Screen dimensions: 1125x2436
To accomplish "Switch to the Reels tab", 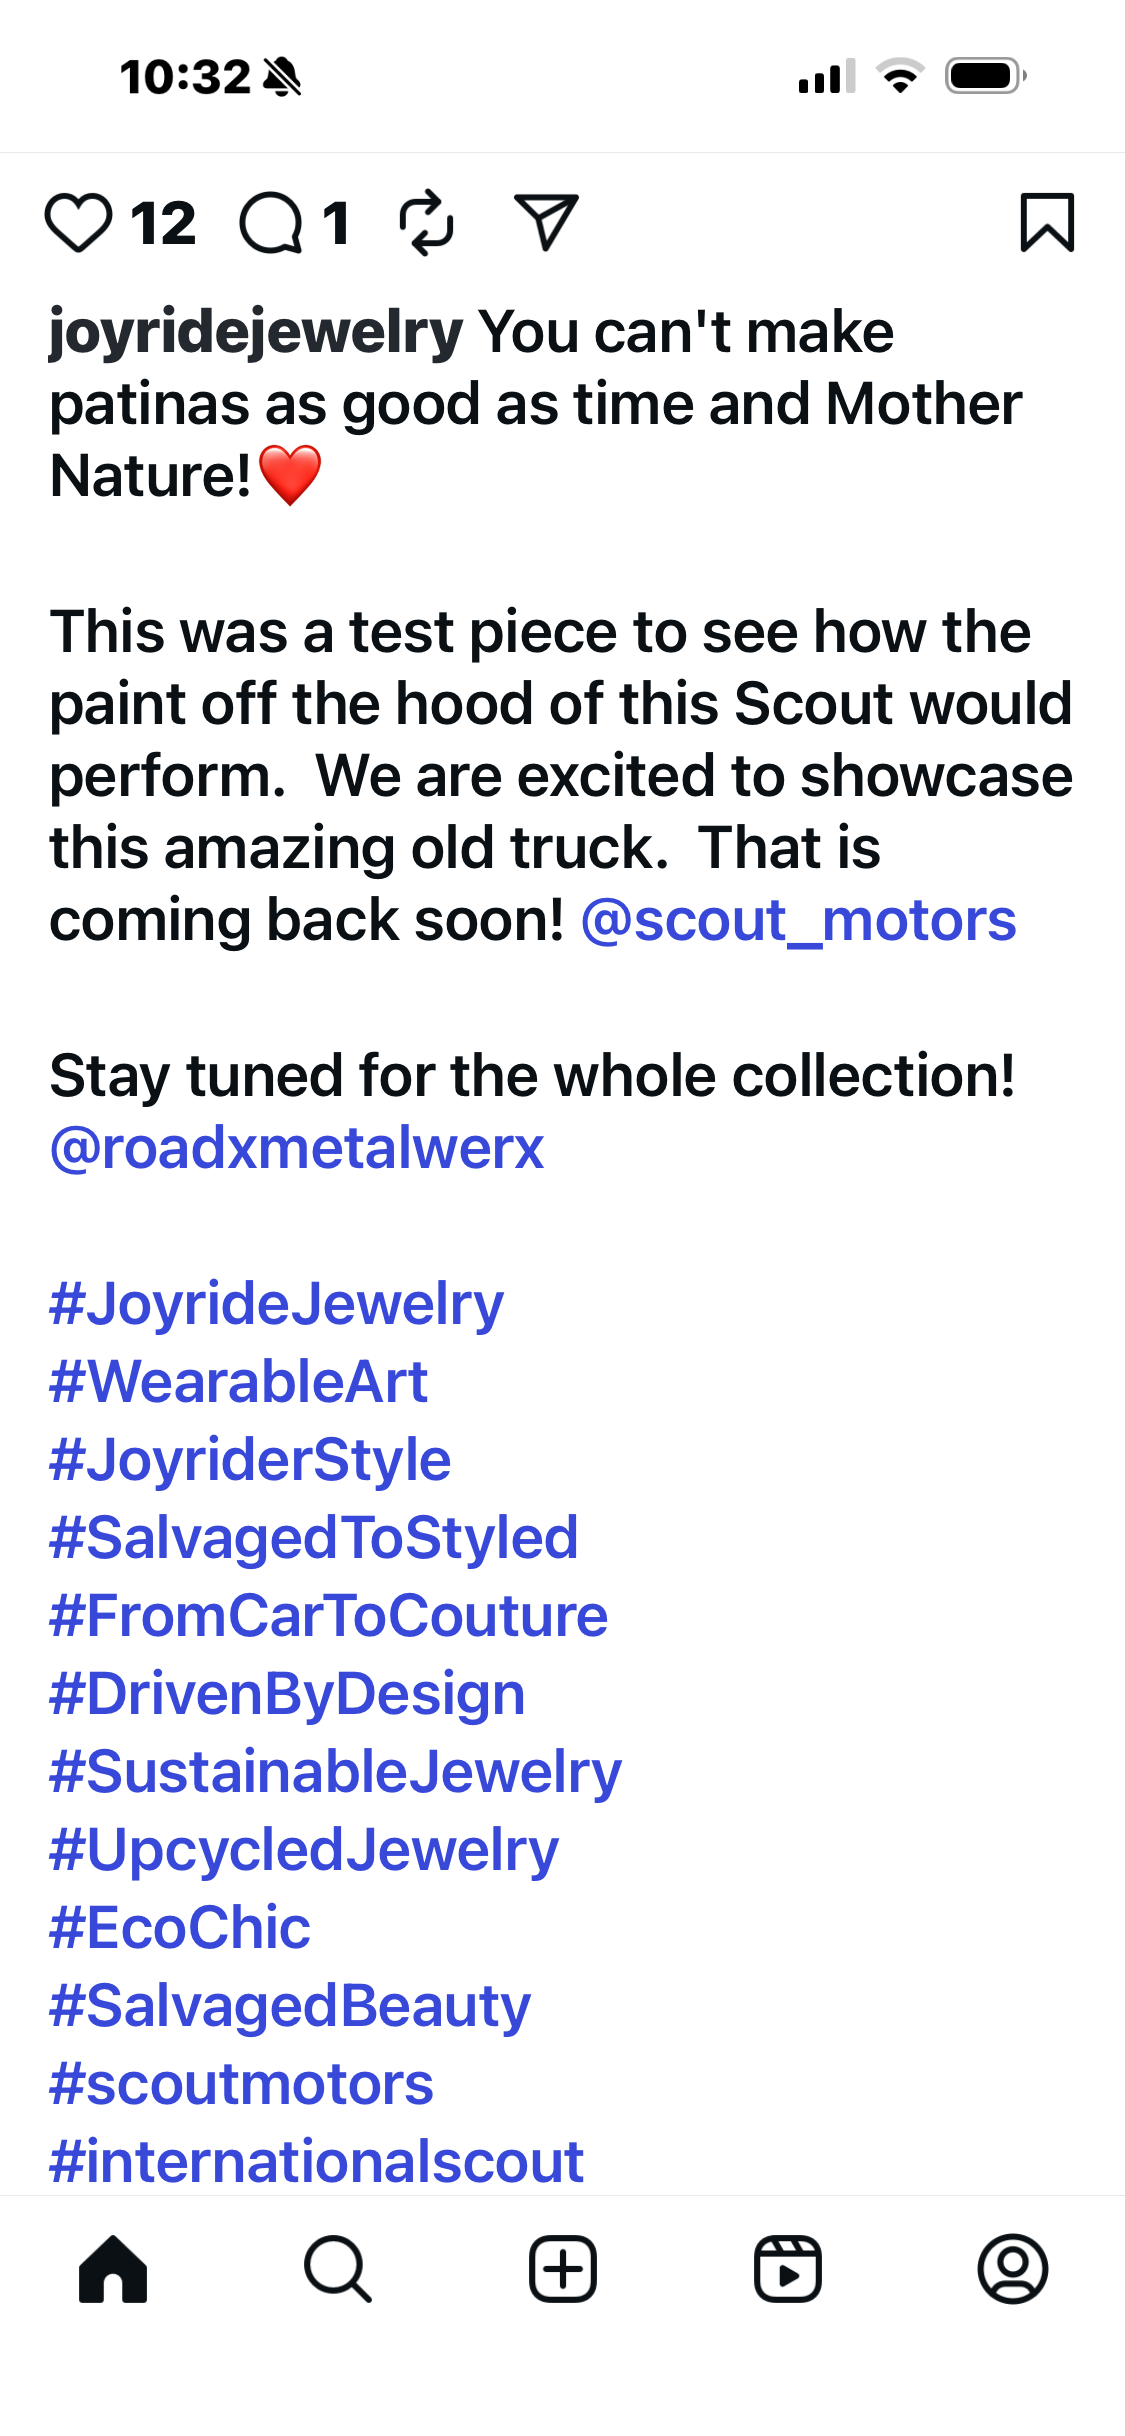I will [788, 2269].
